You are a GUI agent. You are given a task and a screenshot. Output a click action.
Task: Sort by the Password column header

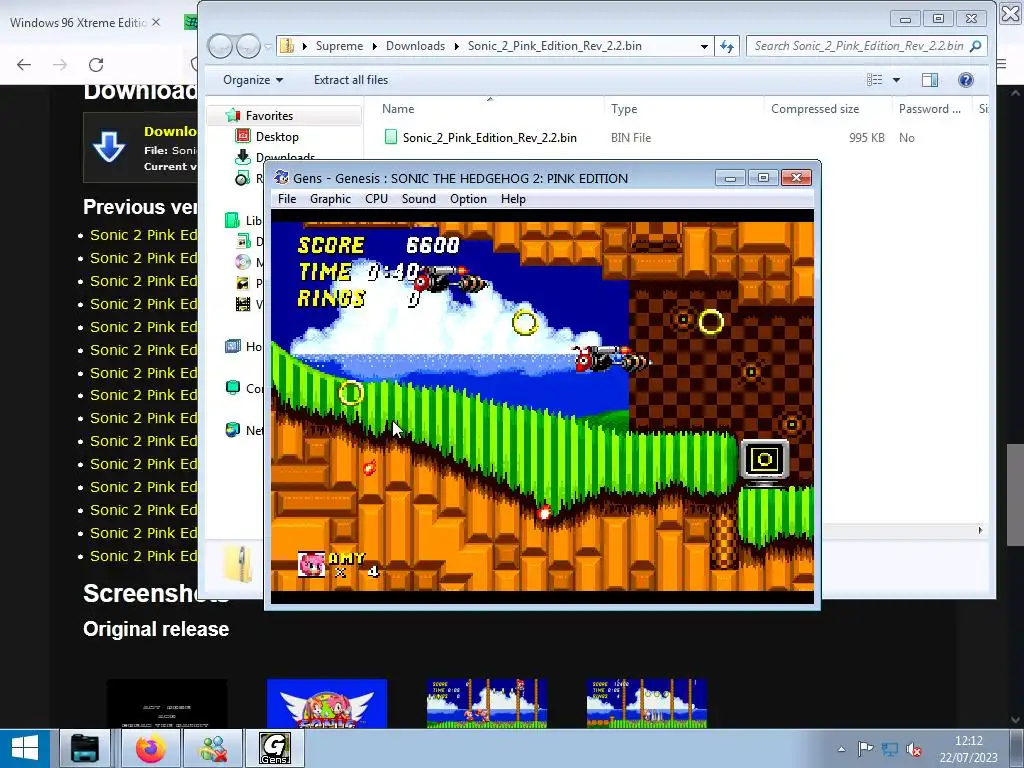(x=929, y=109)
